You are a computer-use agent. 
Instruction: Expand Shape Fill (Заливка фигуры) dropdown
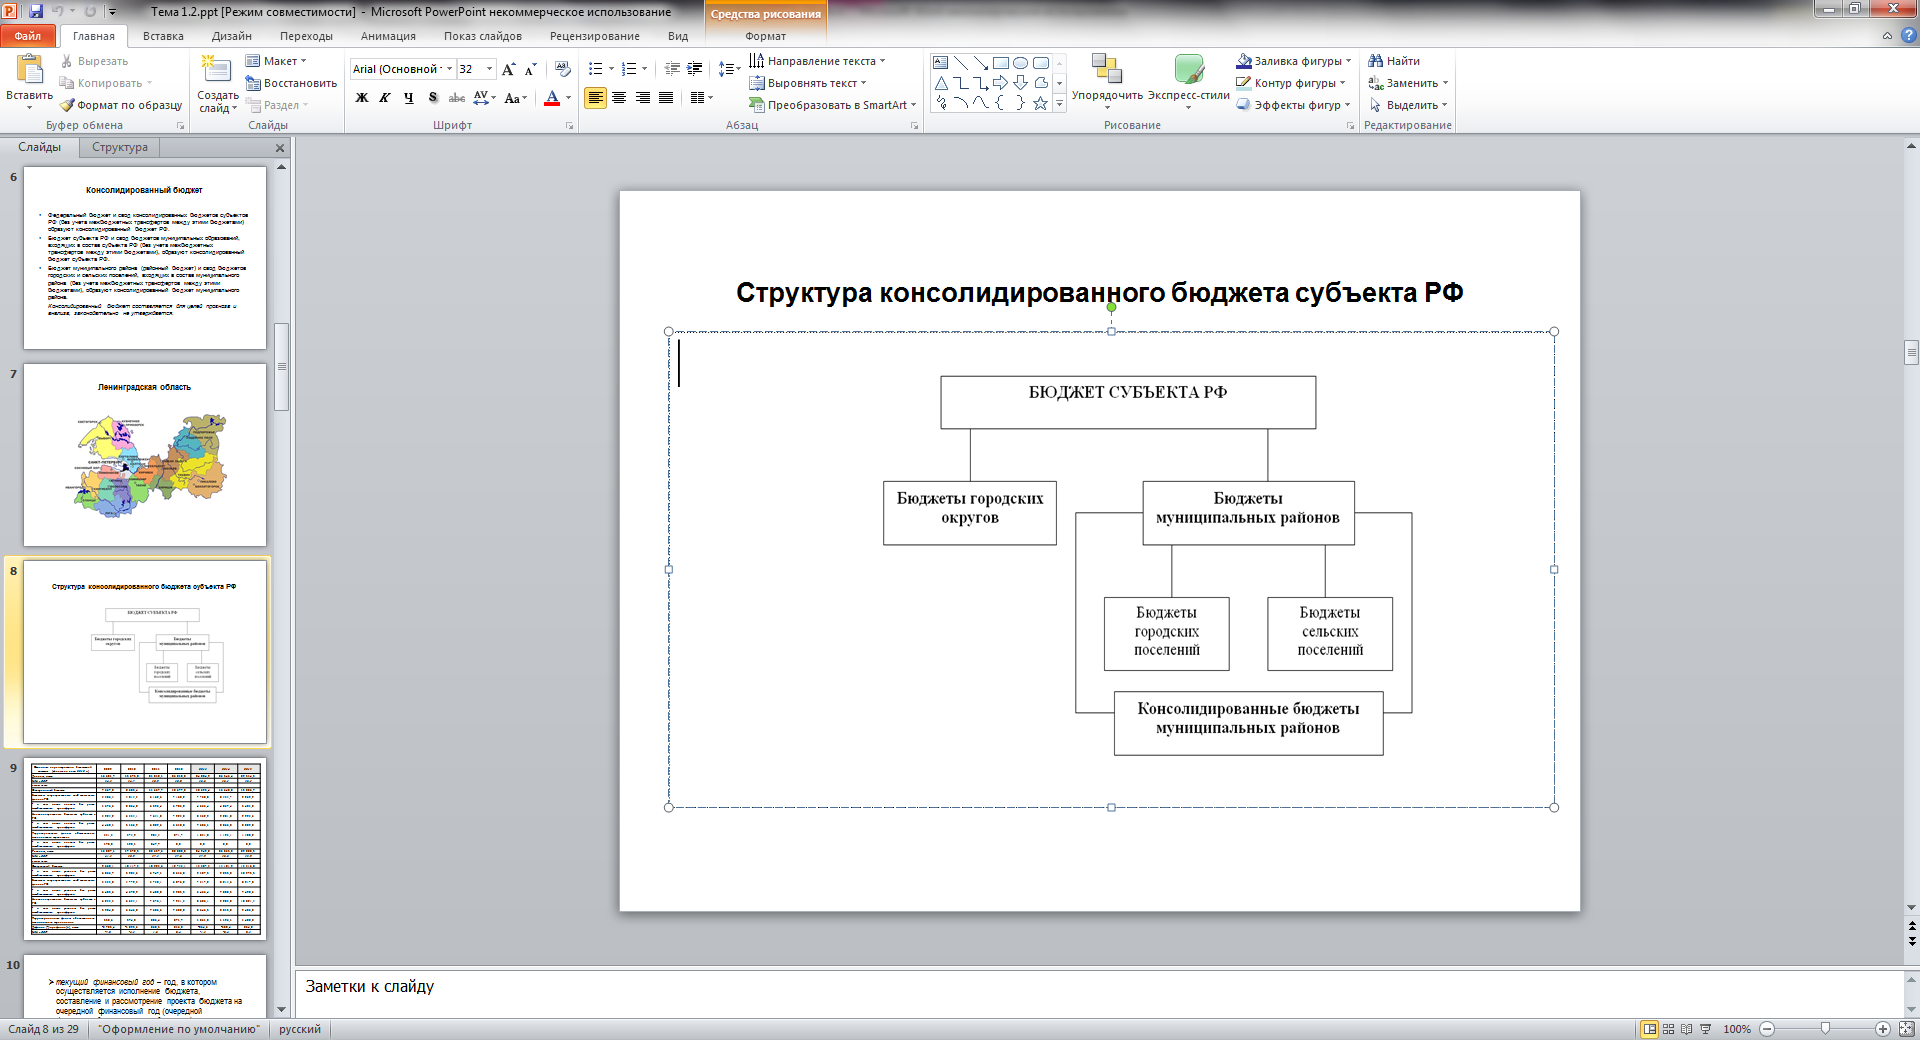(1348, 61)
